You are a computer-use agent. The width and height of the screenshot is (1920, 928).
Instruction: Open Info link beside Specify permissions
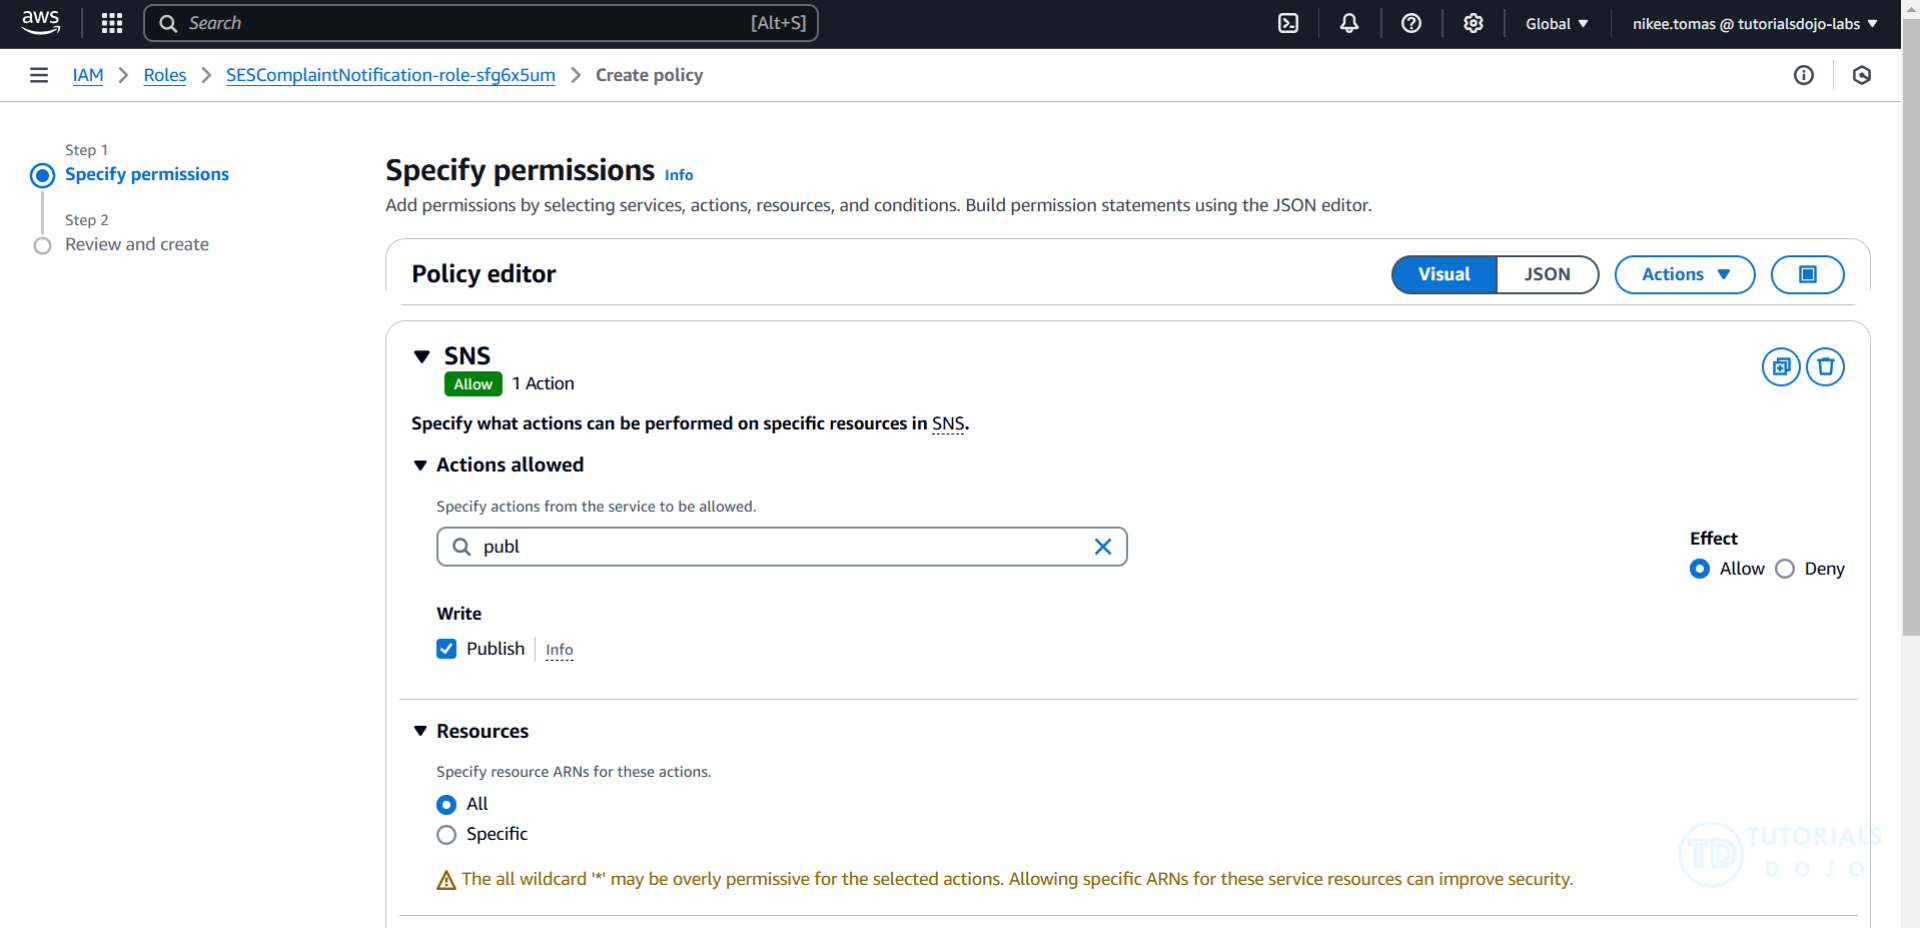[x=679, y=175]
